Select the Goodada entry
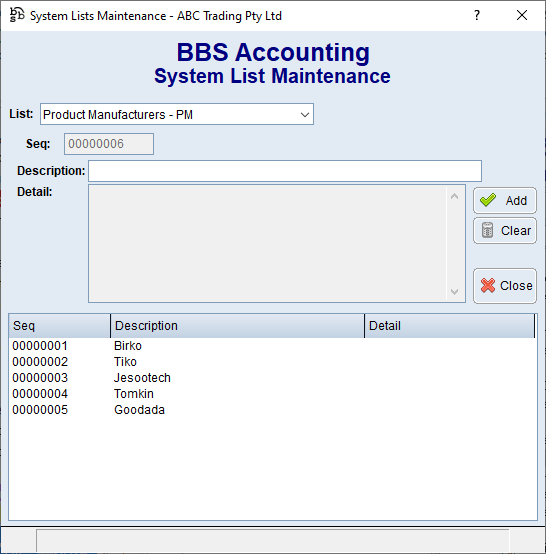546x554 pixels. point(139,410)
